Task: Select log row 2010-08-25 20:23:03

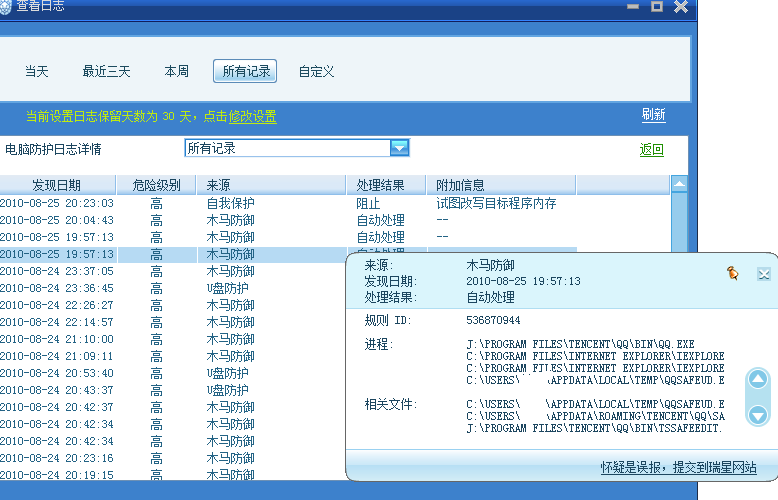Action: (x=288, y=203)
